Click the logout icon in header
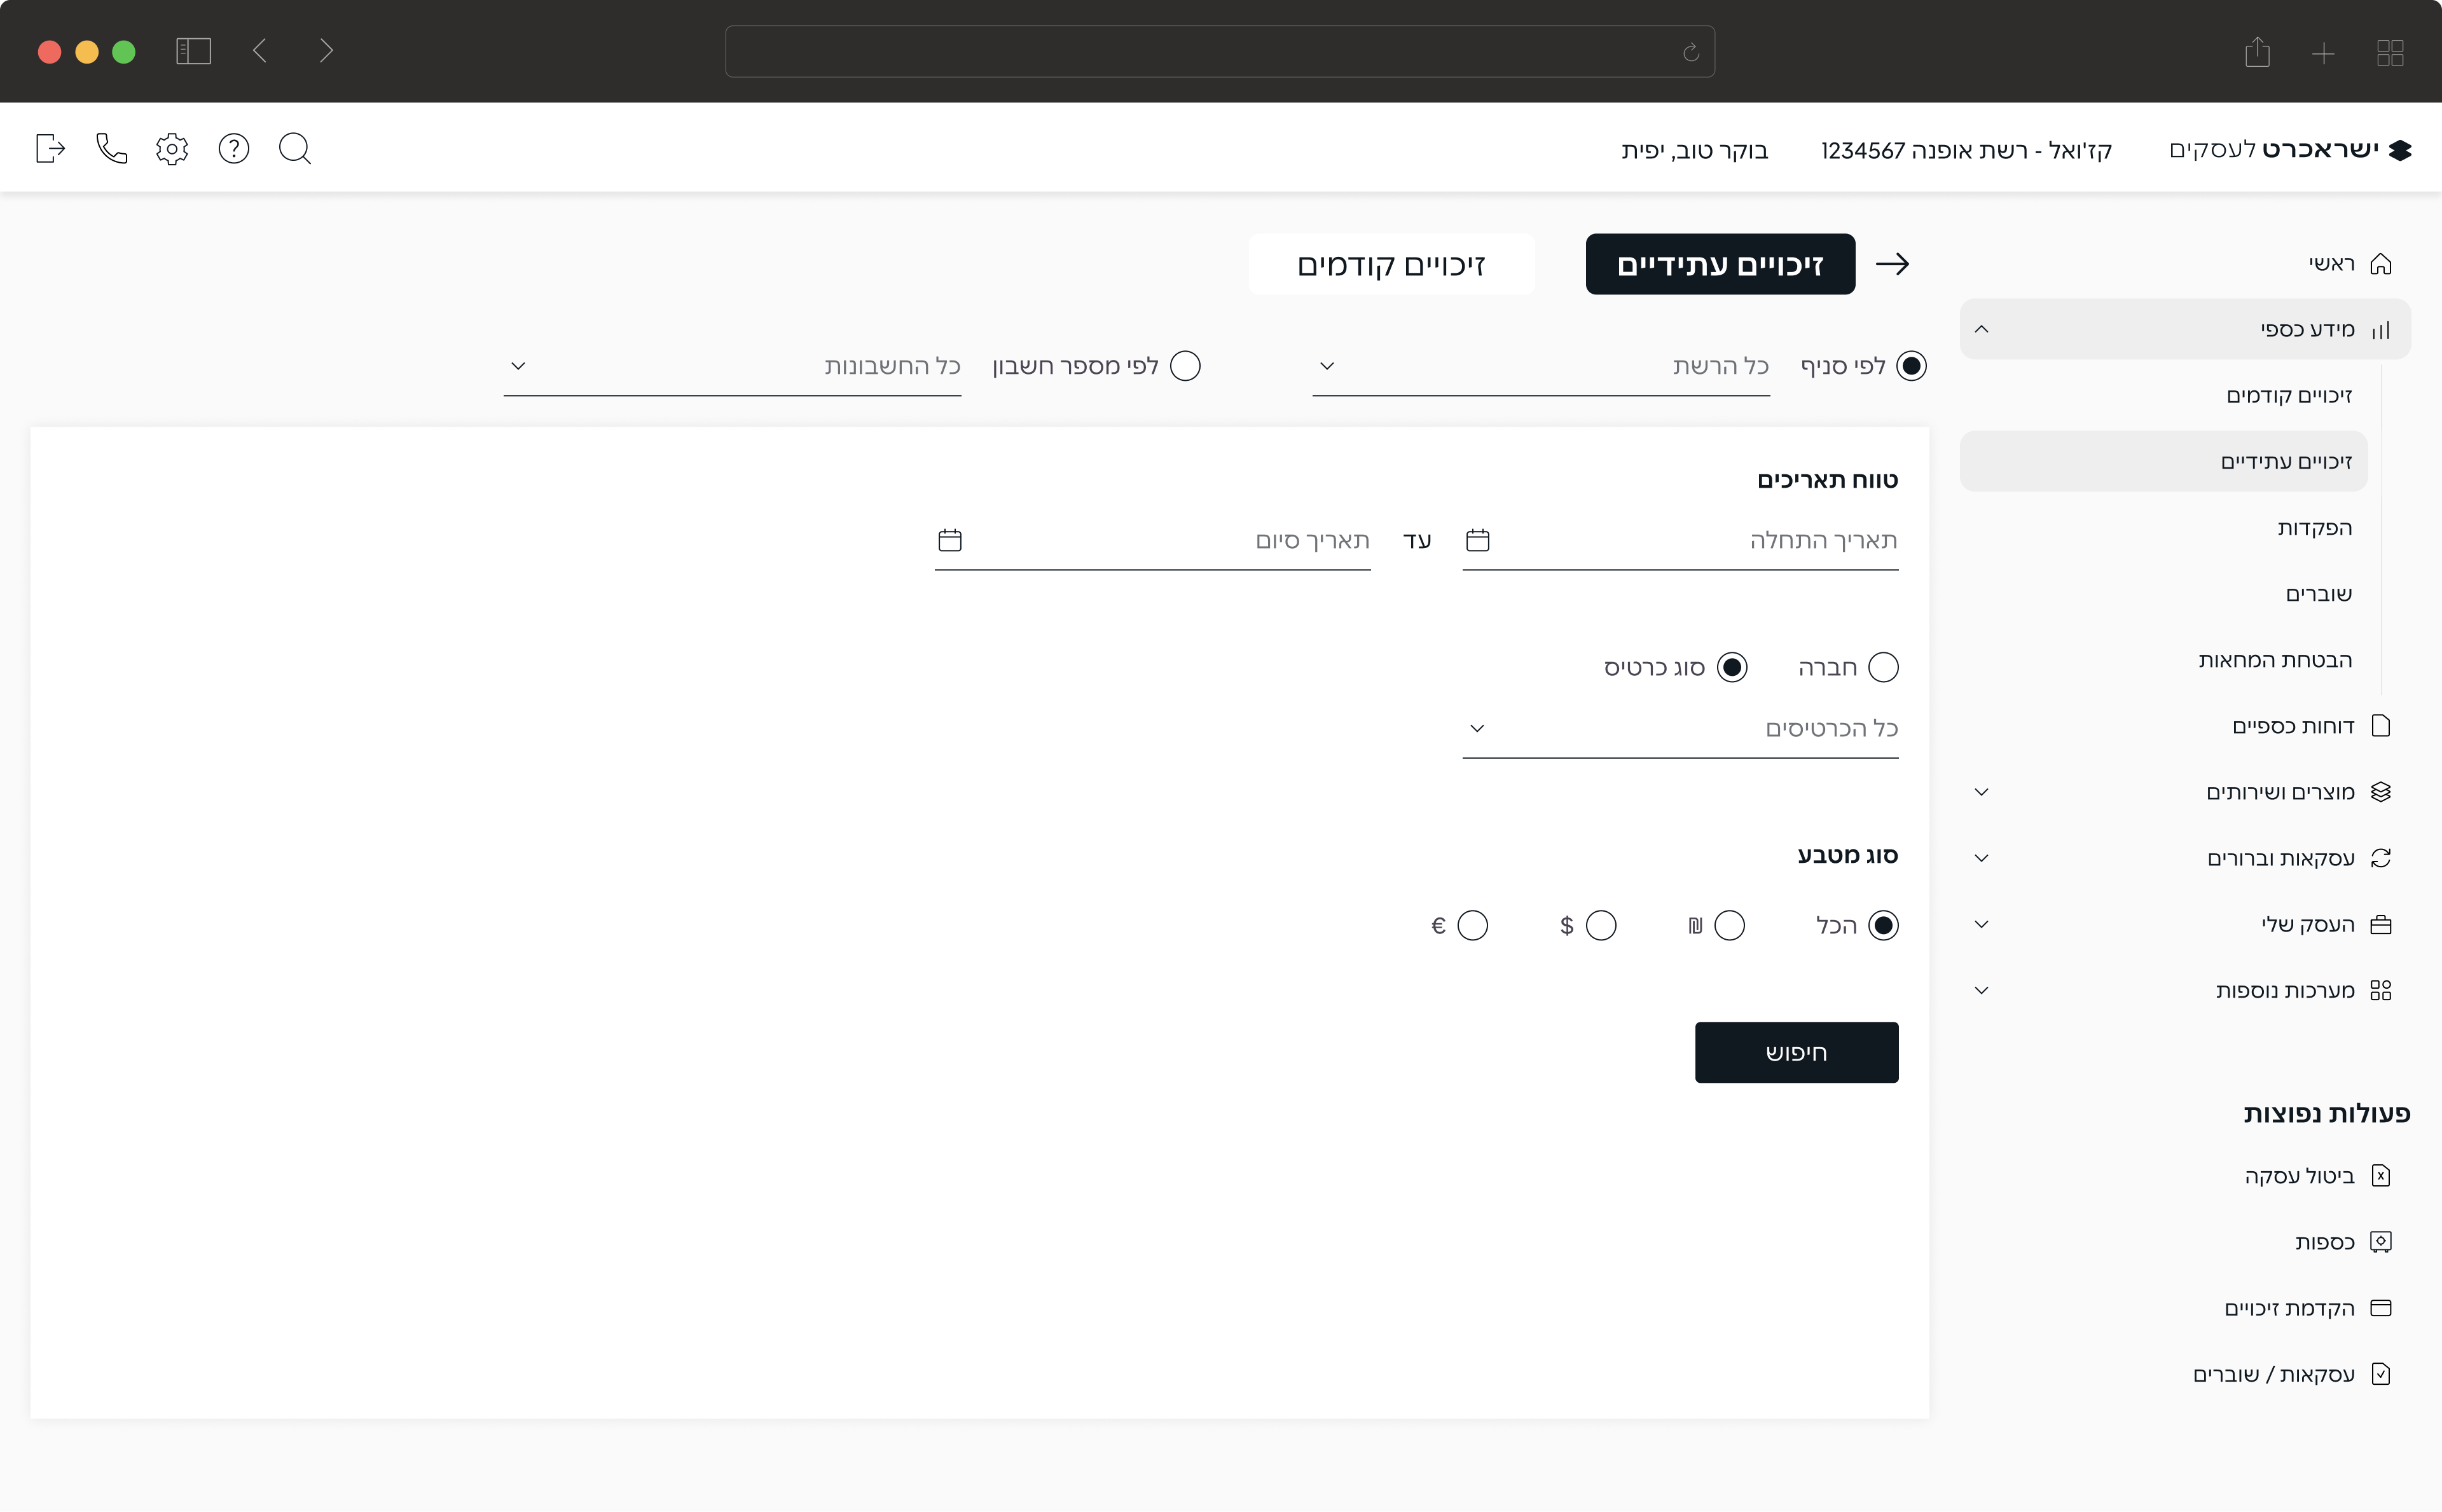2442x1512 pixels. [x=50, y=149]
